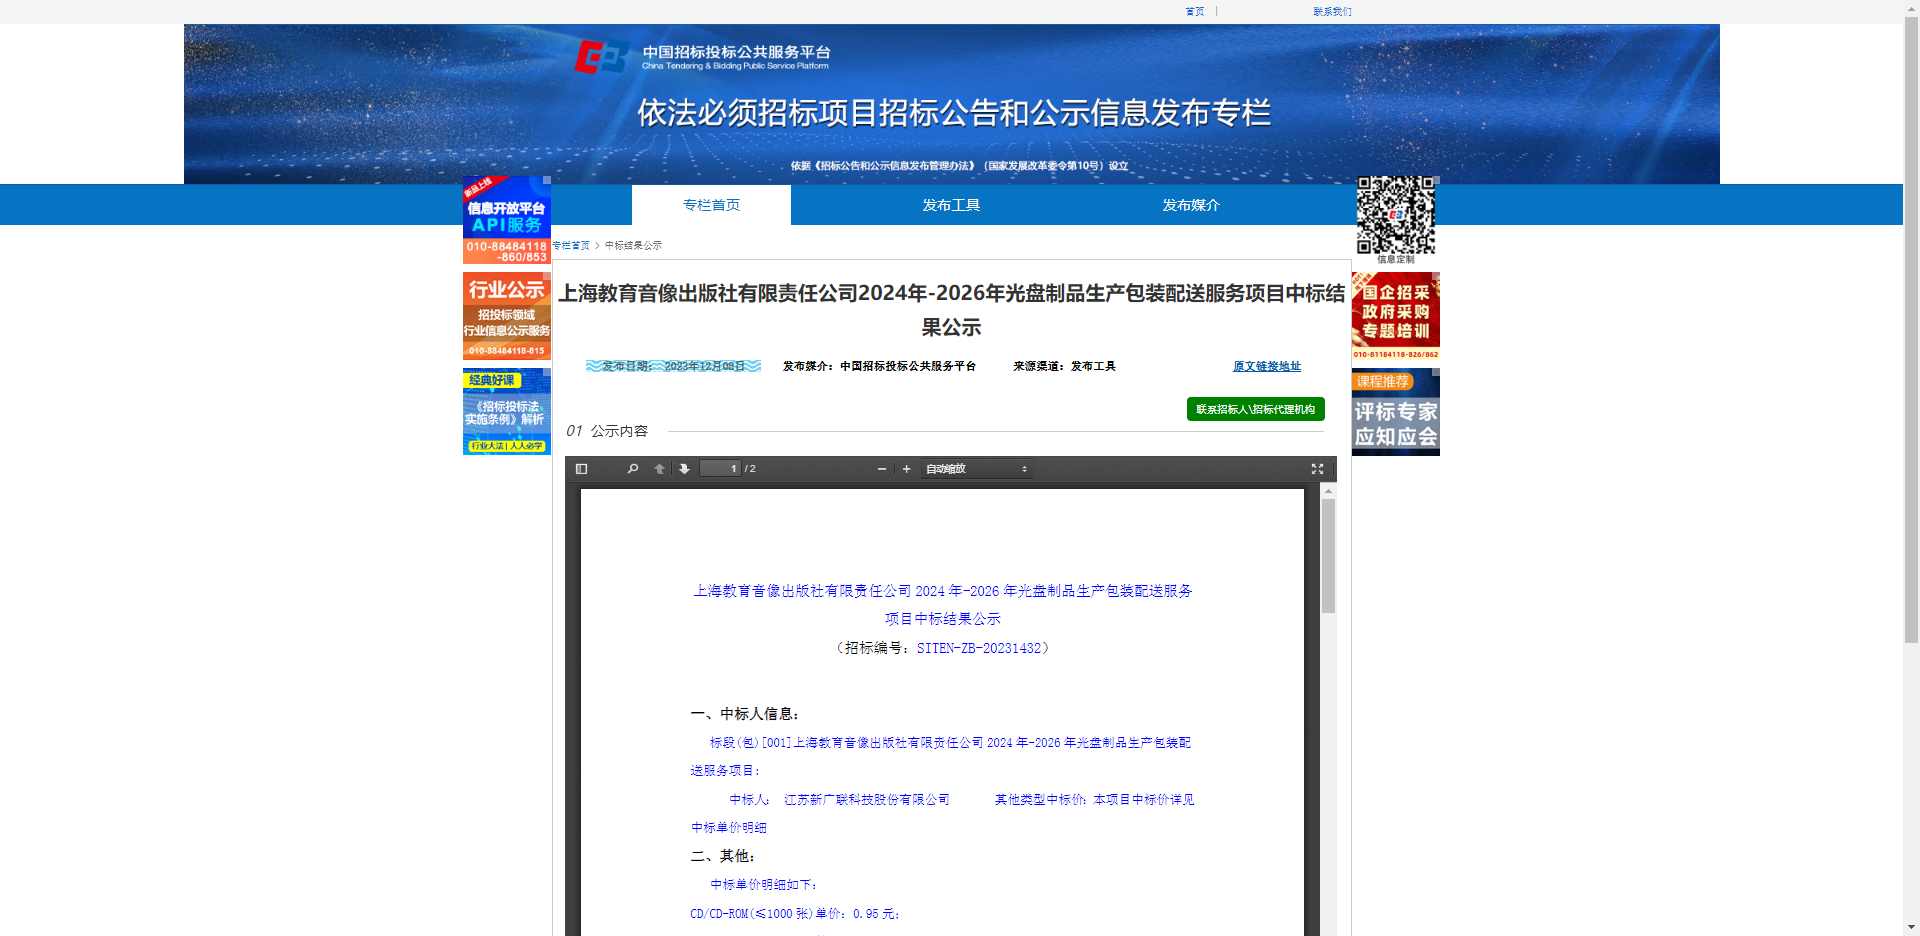
Task: Open the 自动缩放 zoom dropdown
Action: click(977, 469)
